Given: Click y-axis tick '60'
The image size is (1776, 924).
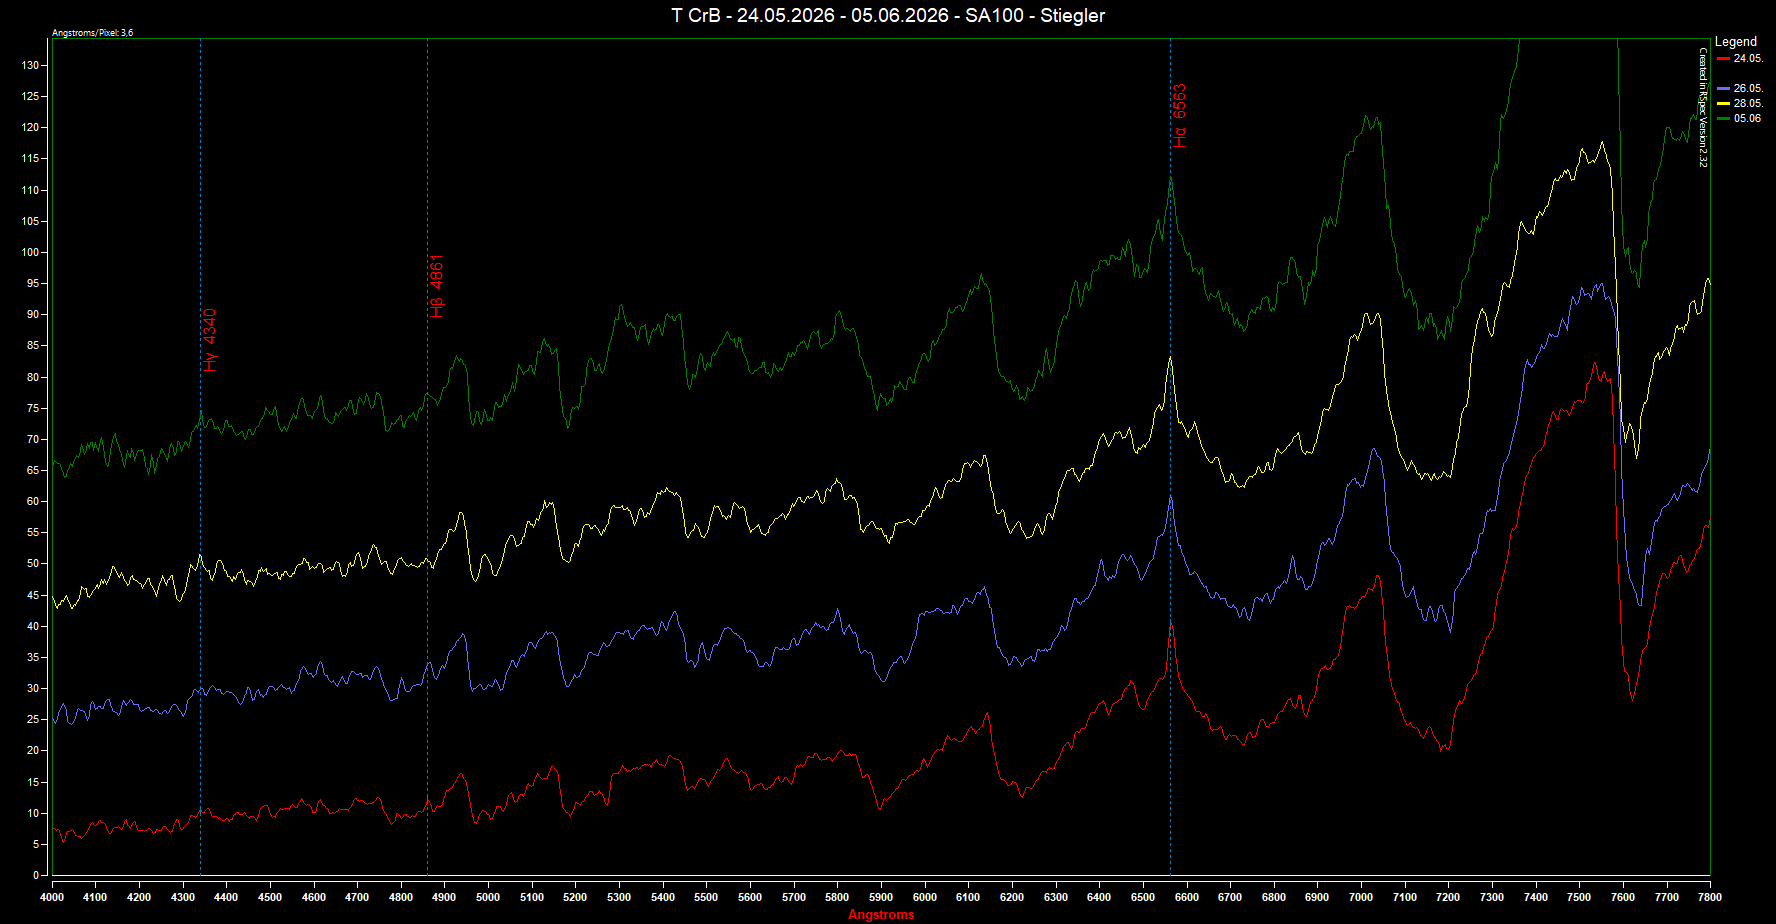Looking at the screenshot, I should (33, 501).
